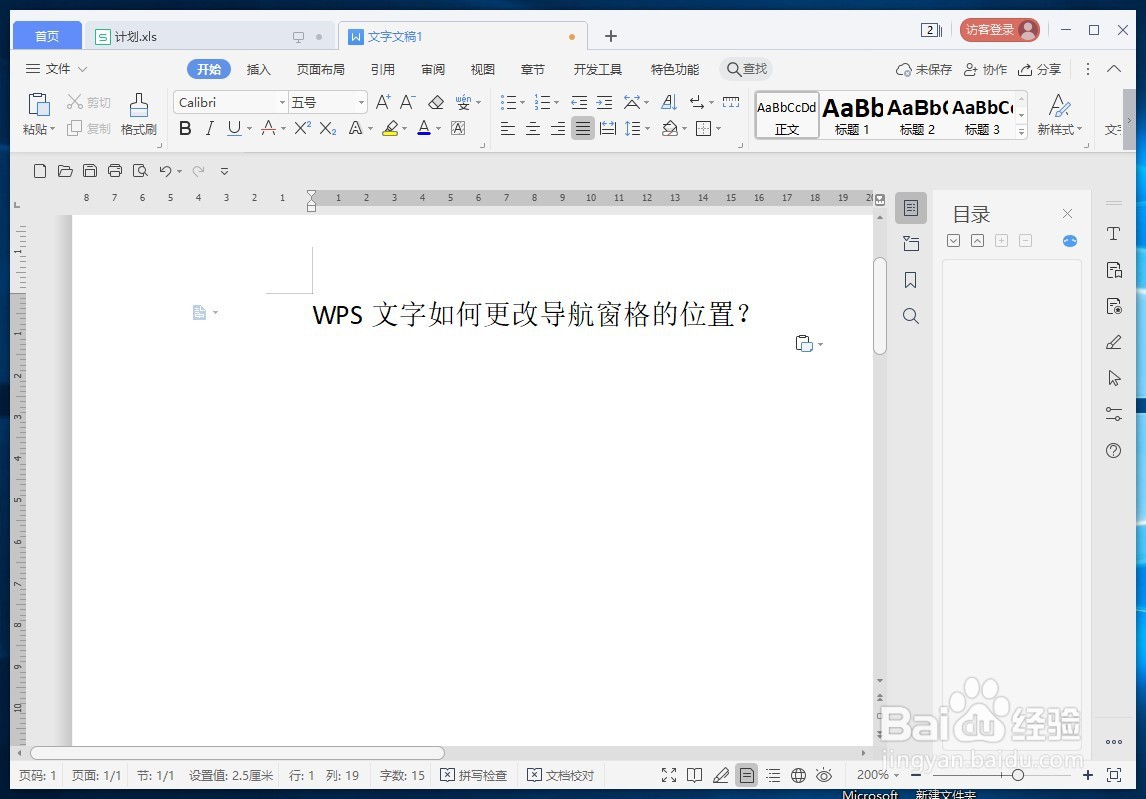1146x799 pixels.
Task: Expand numbered list options arrow
Action: (556, 102)
